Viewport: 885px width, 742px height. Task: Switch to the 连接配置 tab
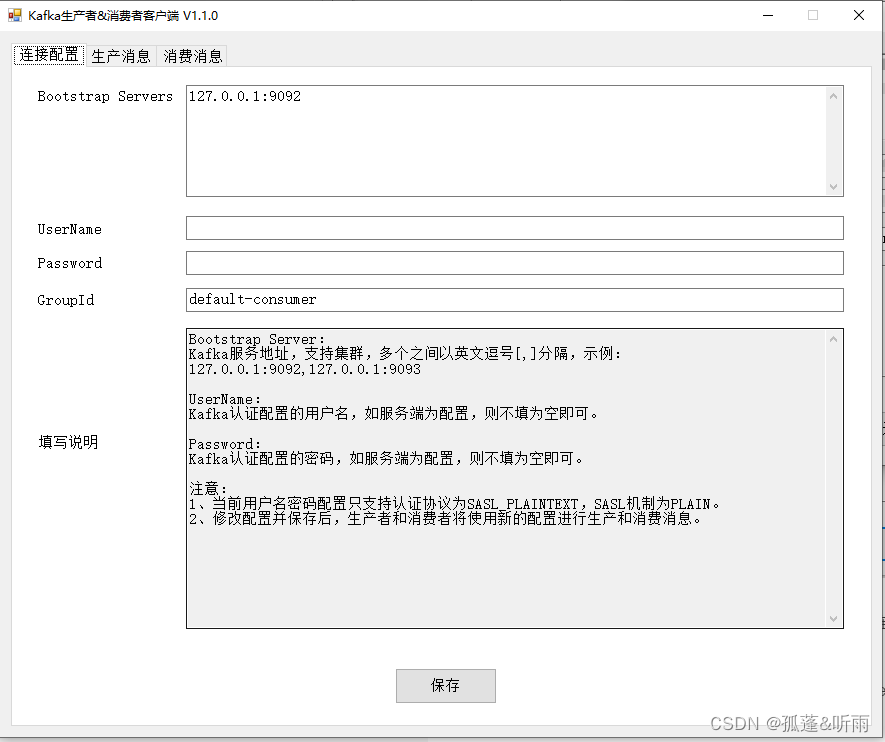coord(49,55)
